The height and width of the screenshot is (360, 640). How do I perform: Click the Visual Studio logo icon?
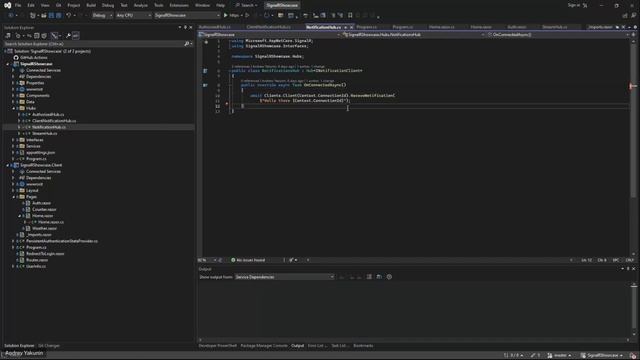(7, 5)
